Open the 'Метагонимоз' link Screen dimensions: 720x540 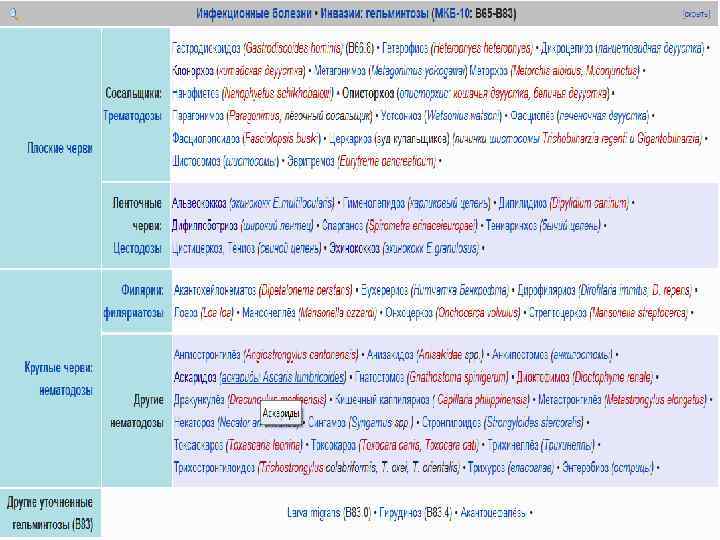coord(340,71)
